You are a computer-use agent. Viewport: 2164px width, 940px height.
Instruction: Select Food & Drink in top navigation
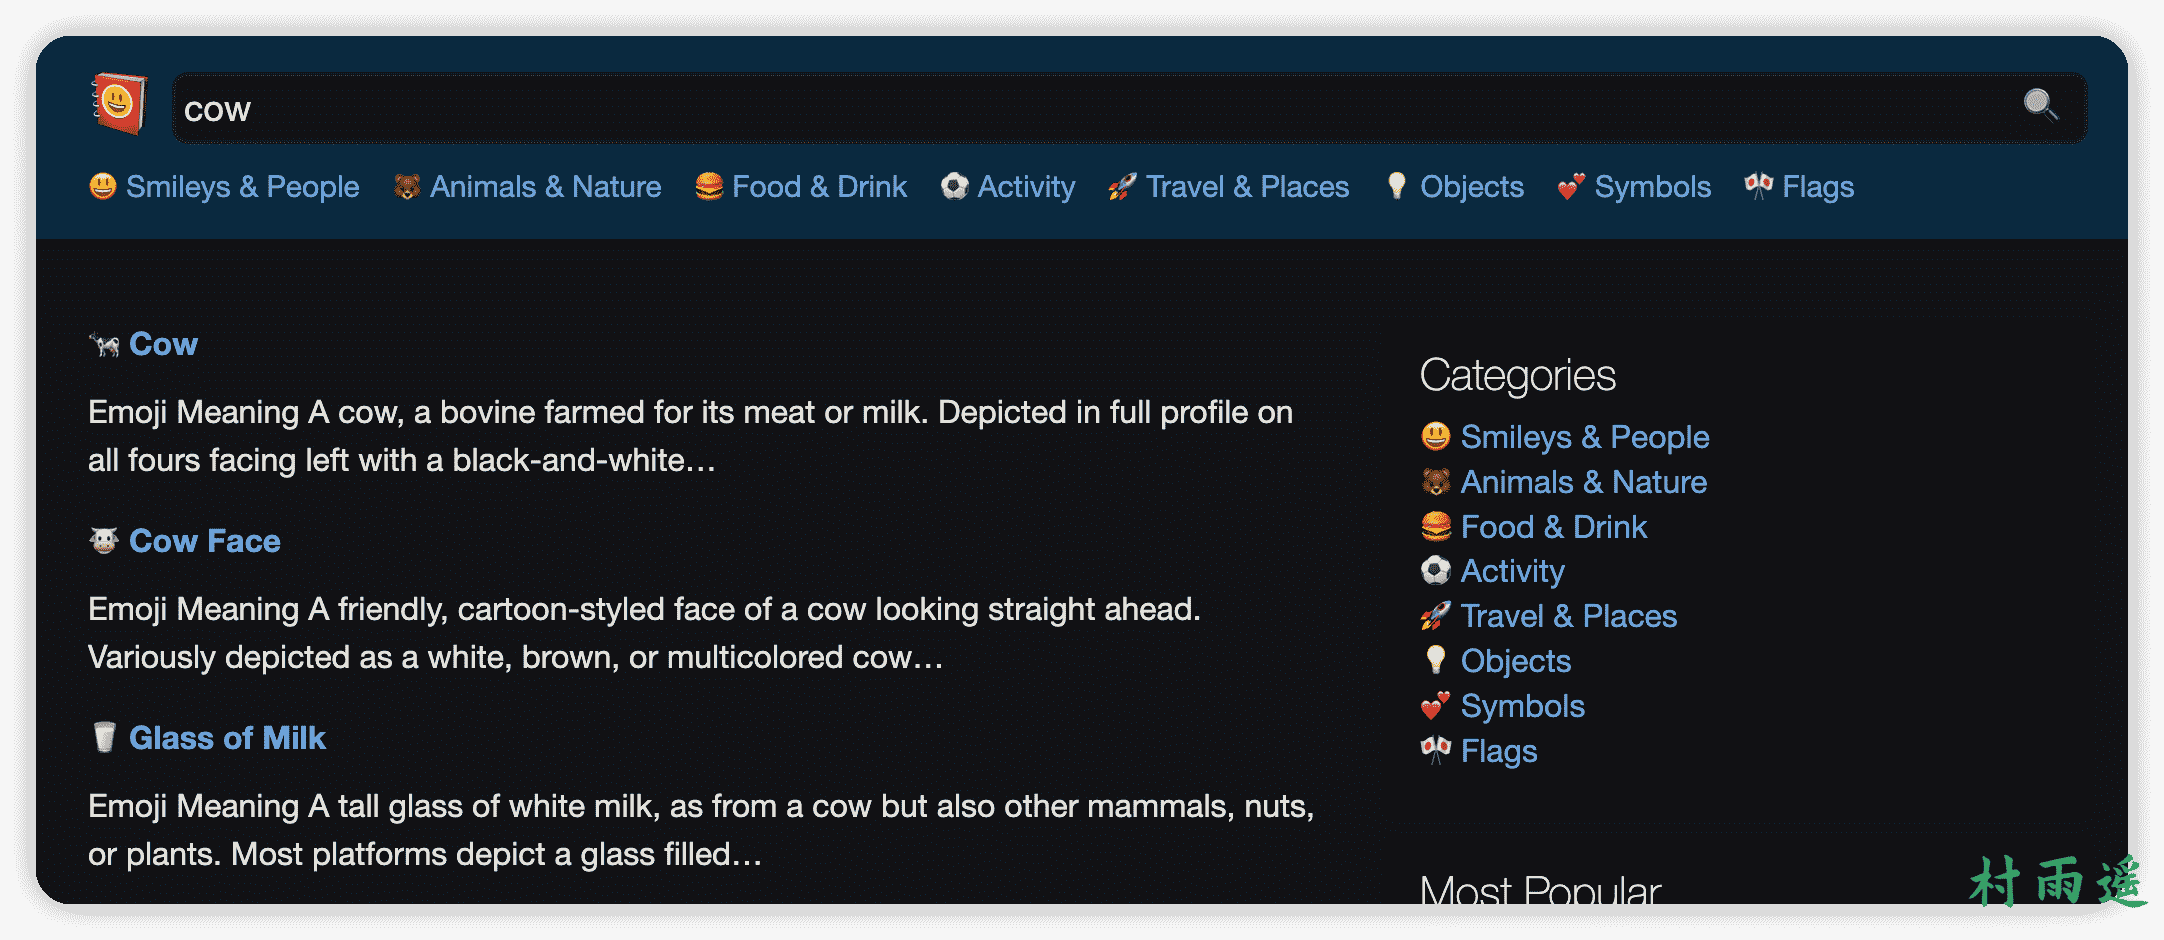[819, 187]
